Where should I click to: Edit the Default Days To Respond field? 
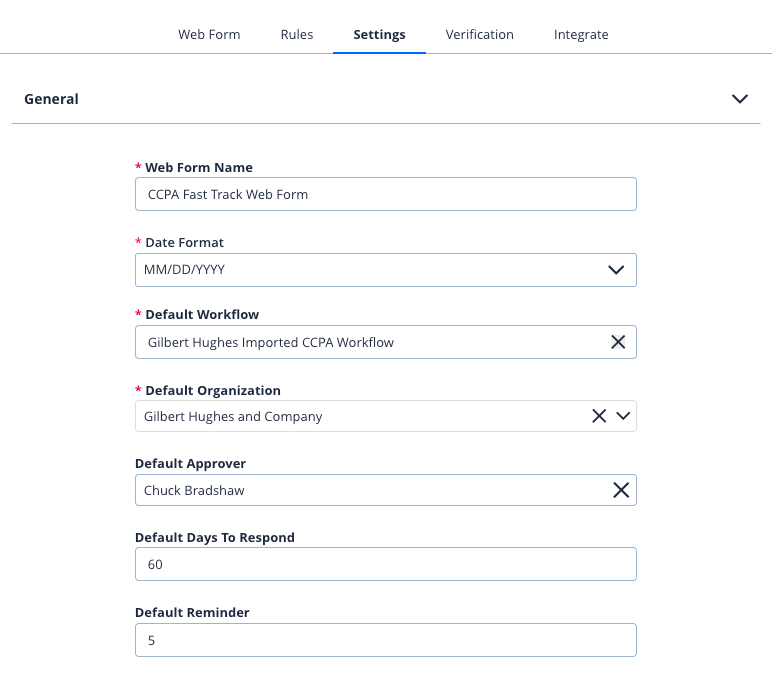[385, 564]
